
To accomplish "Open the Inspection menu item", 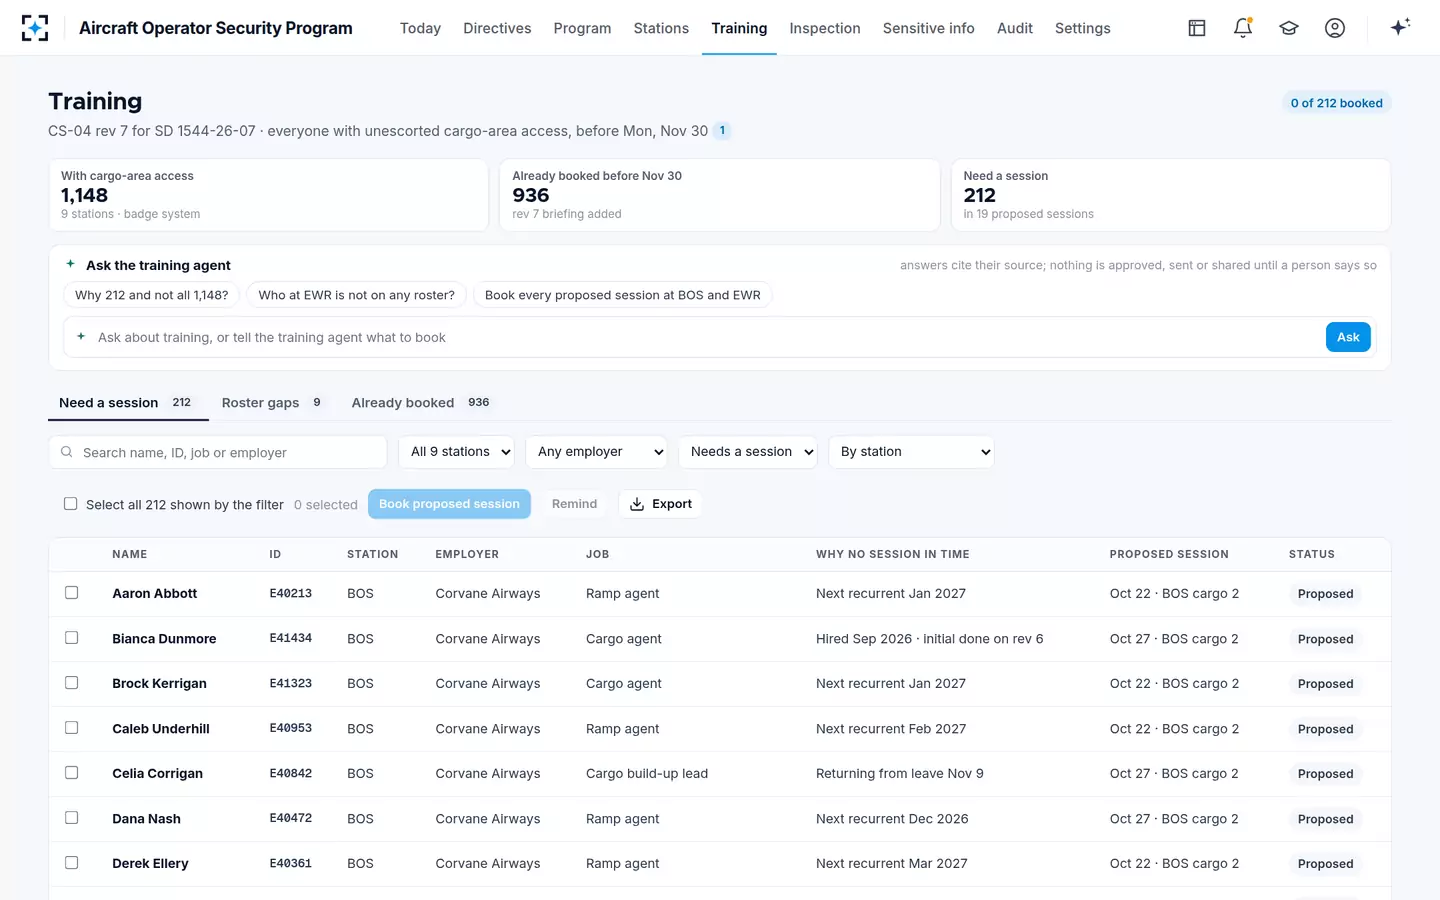I will tap(825, 28).
